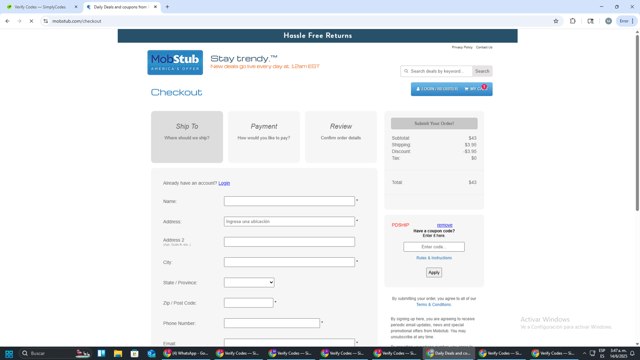Open a new browser tab
The image size is (640, 360).
pyautogui.click(x=167, y=7)
